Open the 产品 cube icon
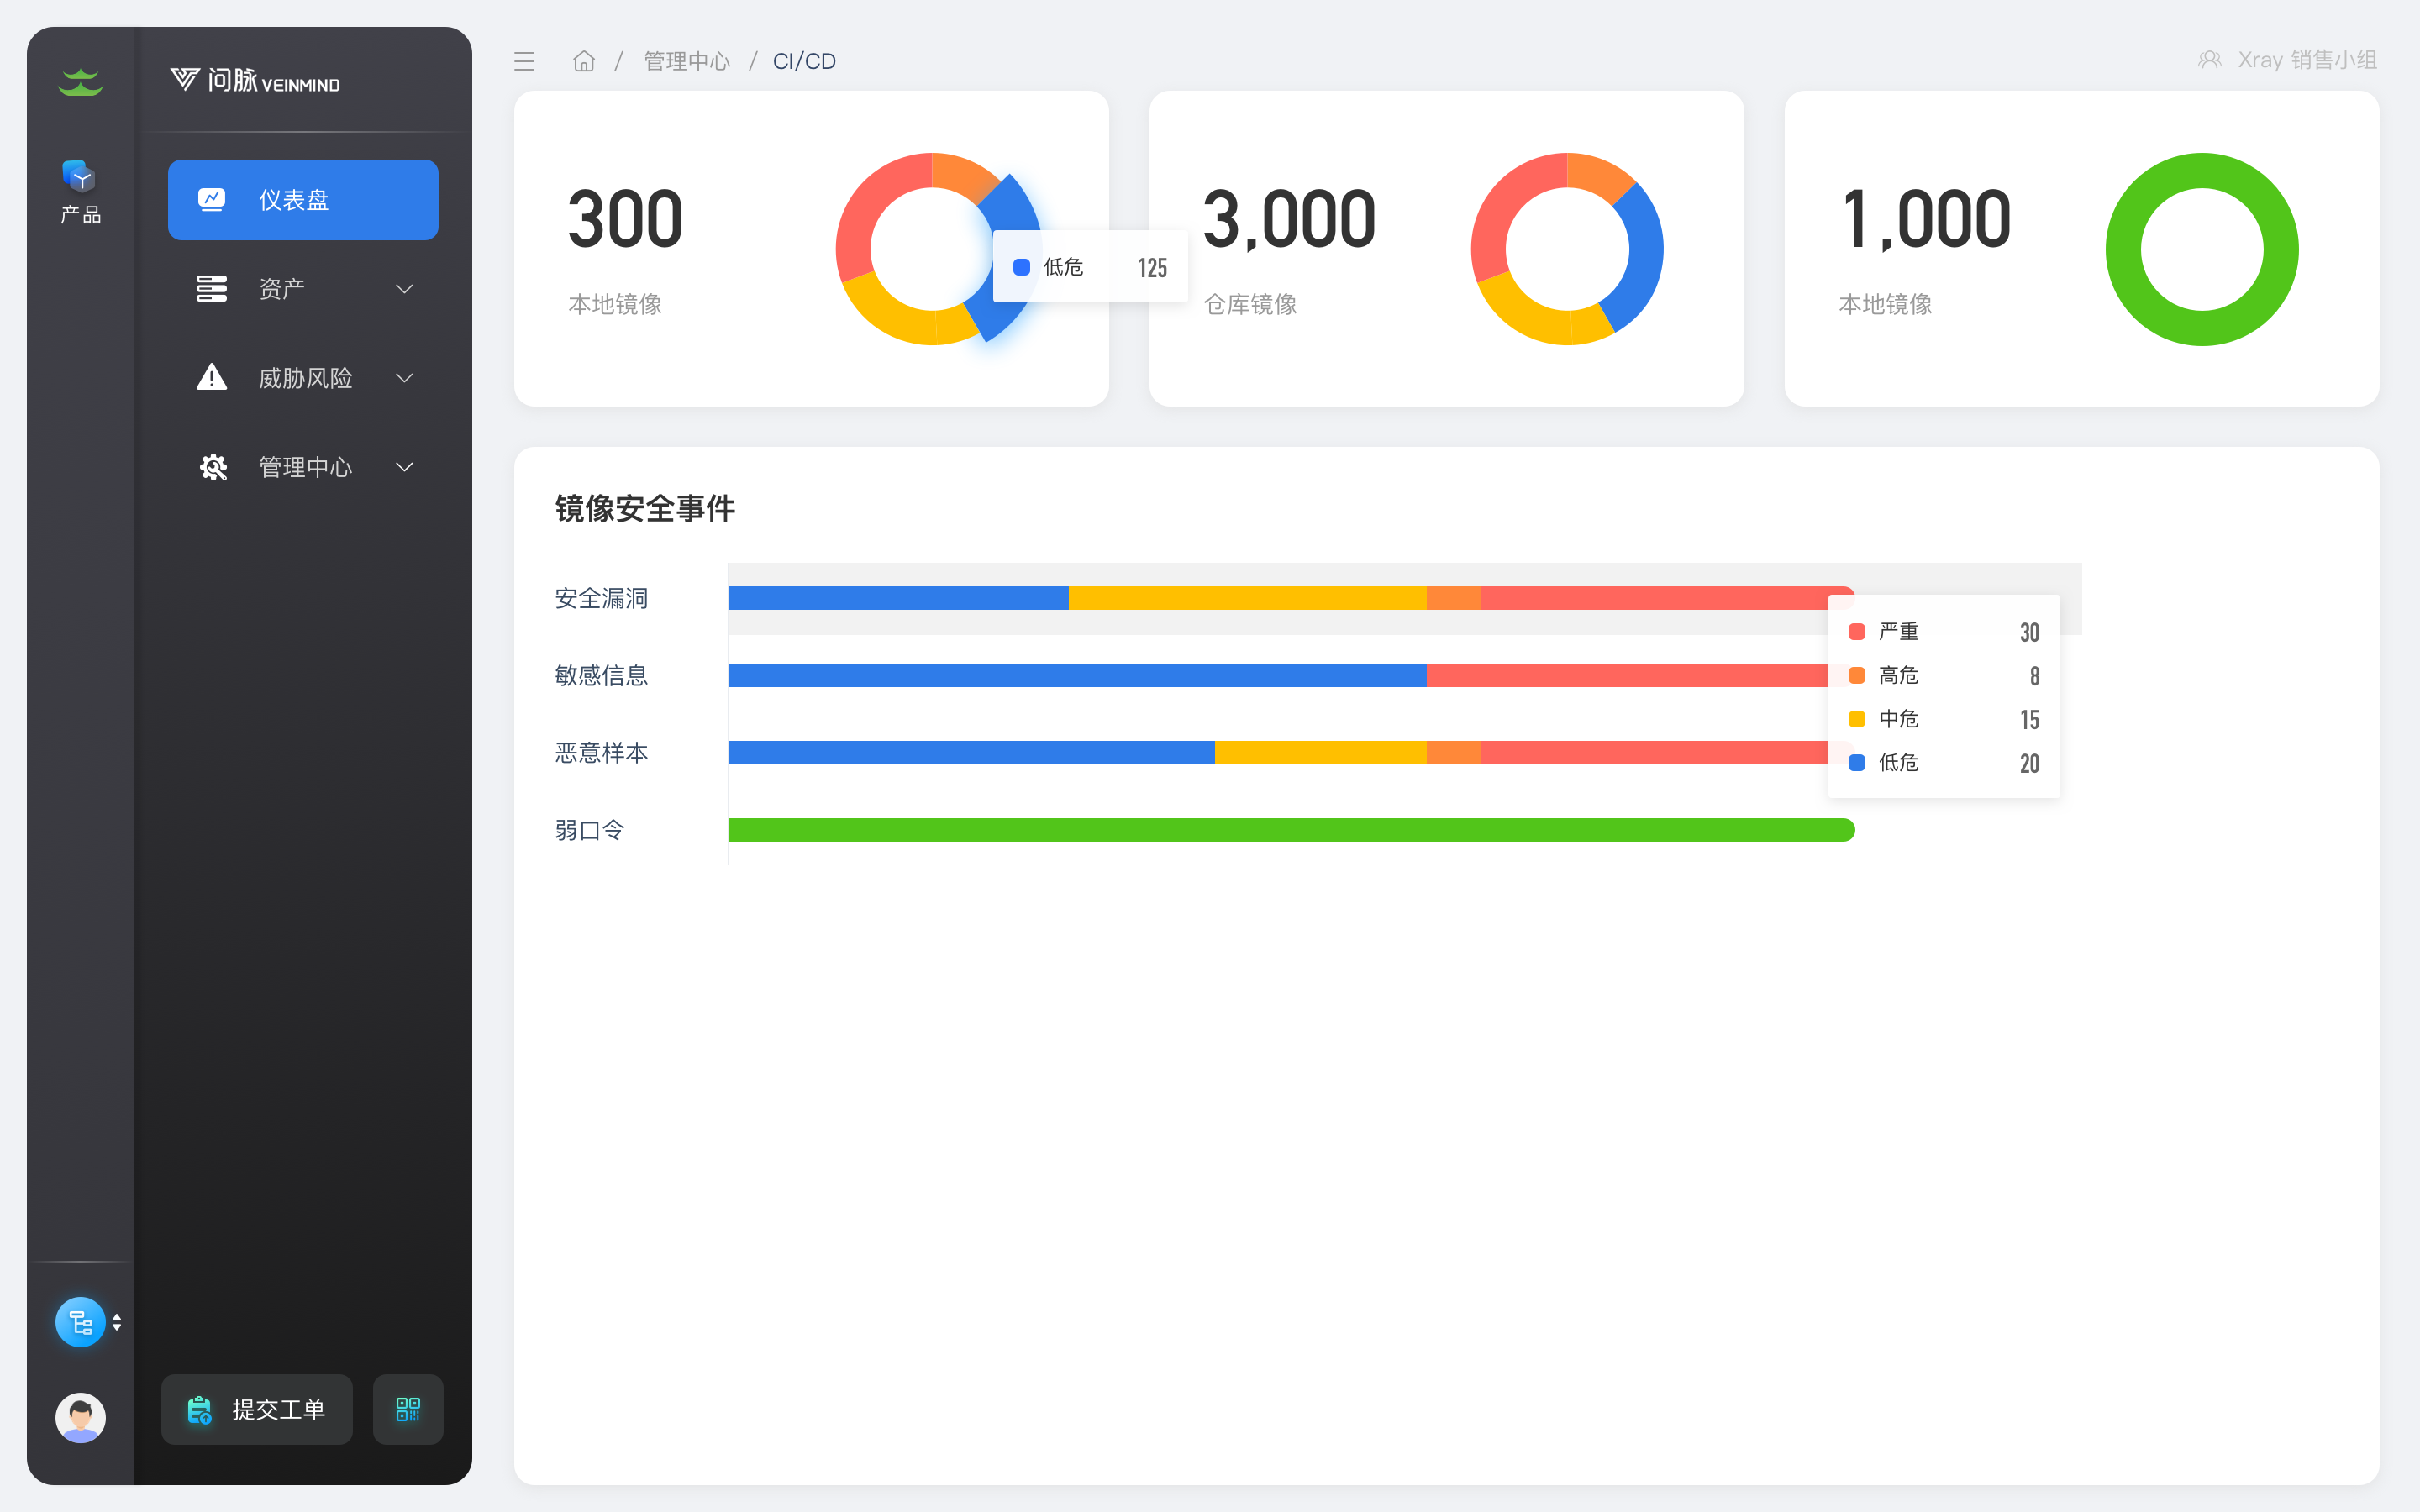This screenshot has width=2420, height=1512. point(80,177)
